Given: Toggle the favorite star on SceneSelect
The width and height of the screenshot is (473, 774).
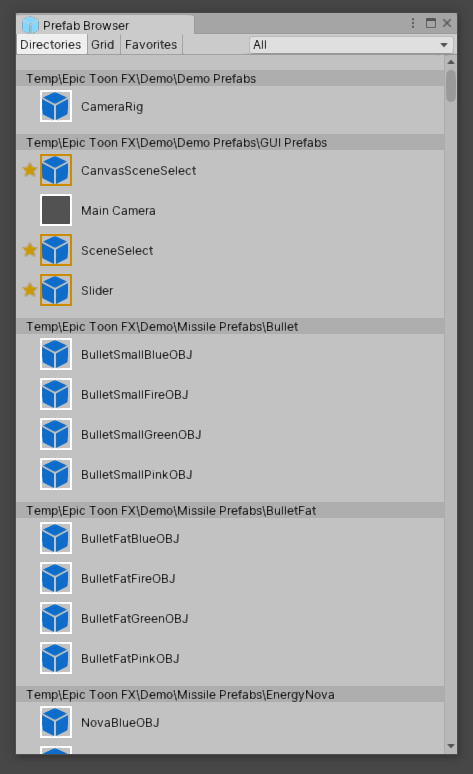Looking at the screenshot, I should coord(30,250).
